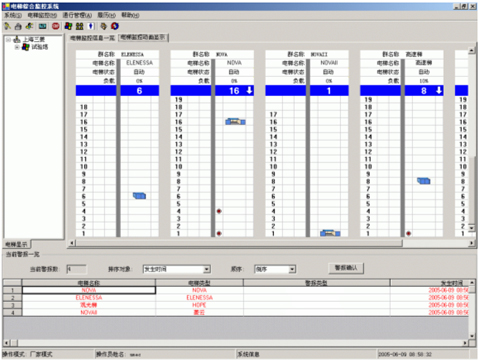
Task: Click the key-shaped login toolbar icon
Action: point(7,26)
